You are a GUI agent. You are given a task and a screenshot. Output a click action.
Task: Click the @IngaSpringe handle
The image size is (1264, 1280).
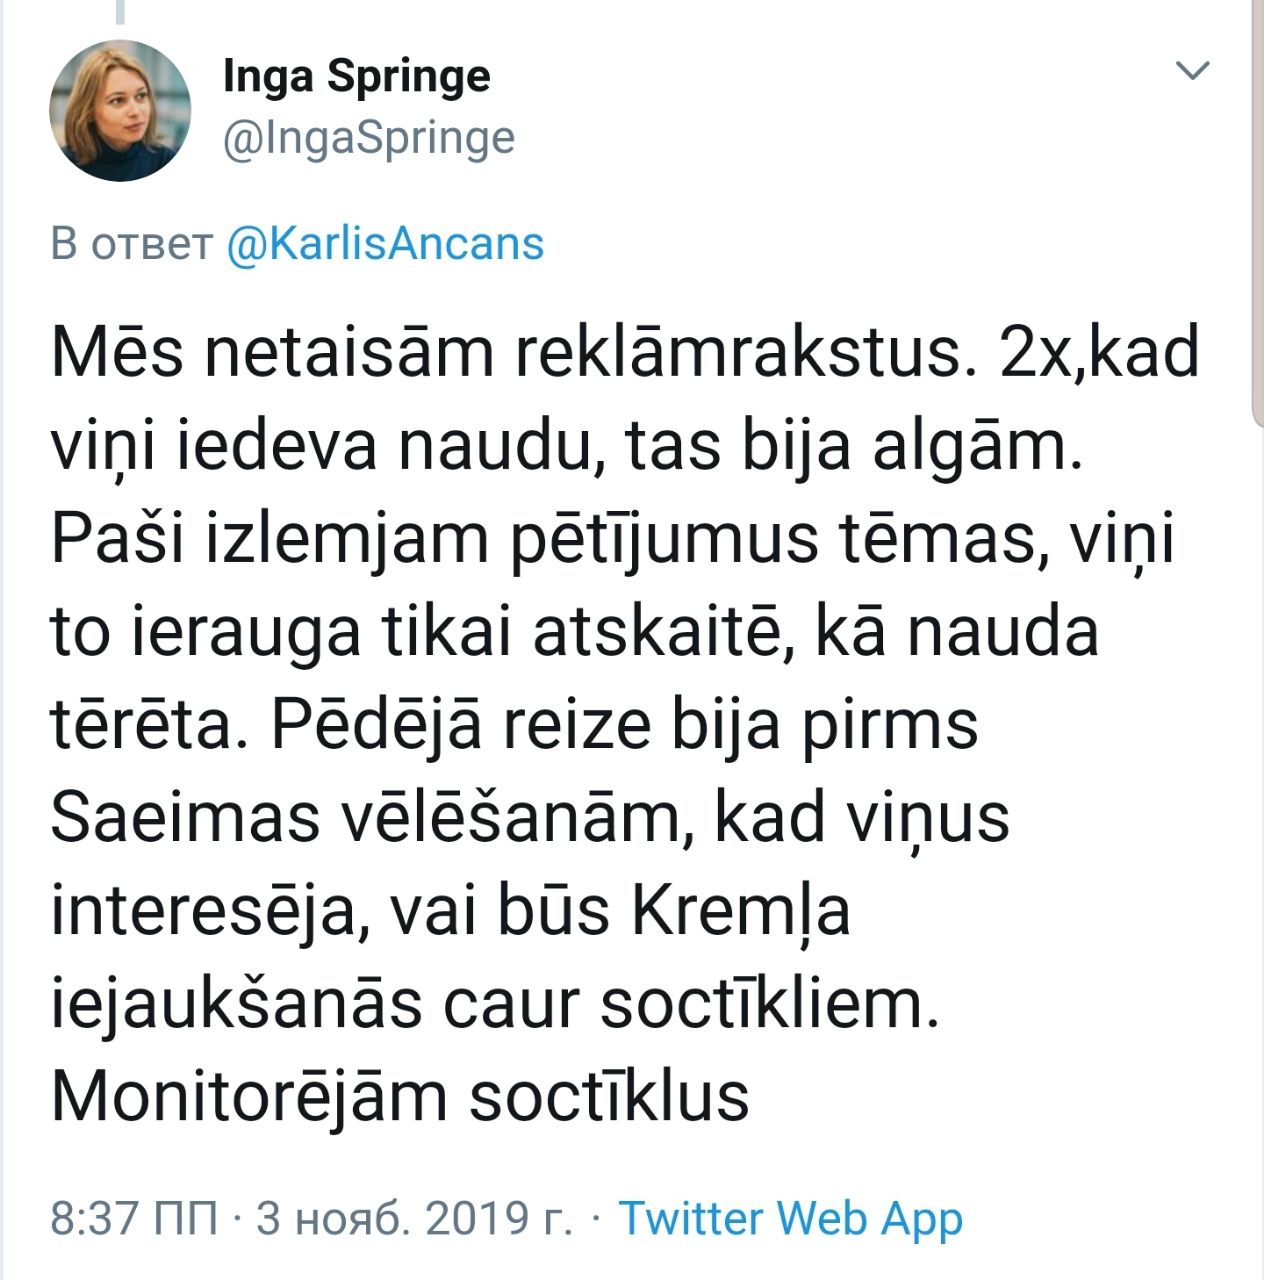point(368,138)
